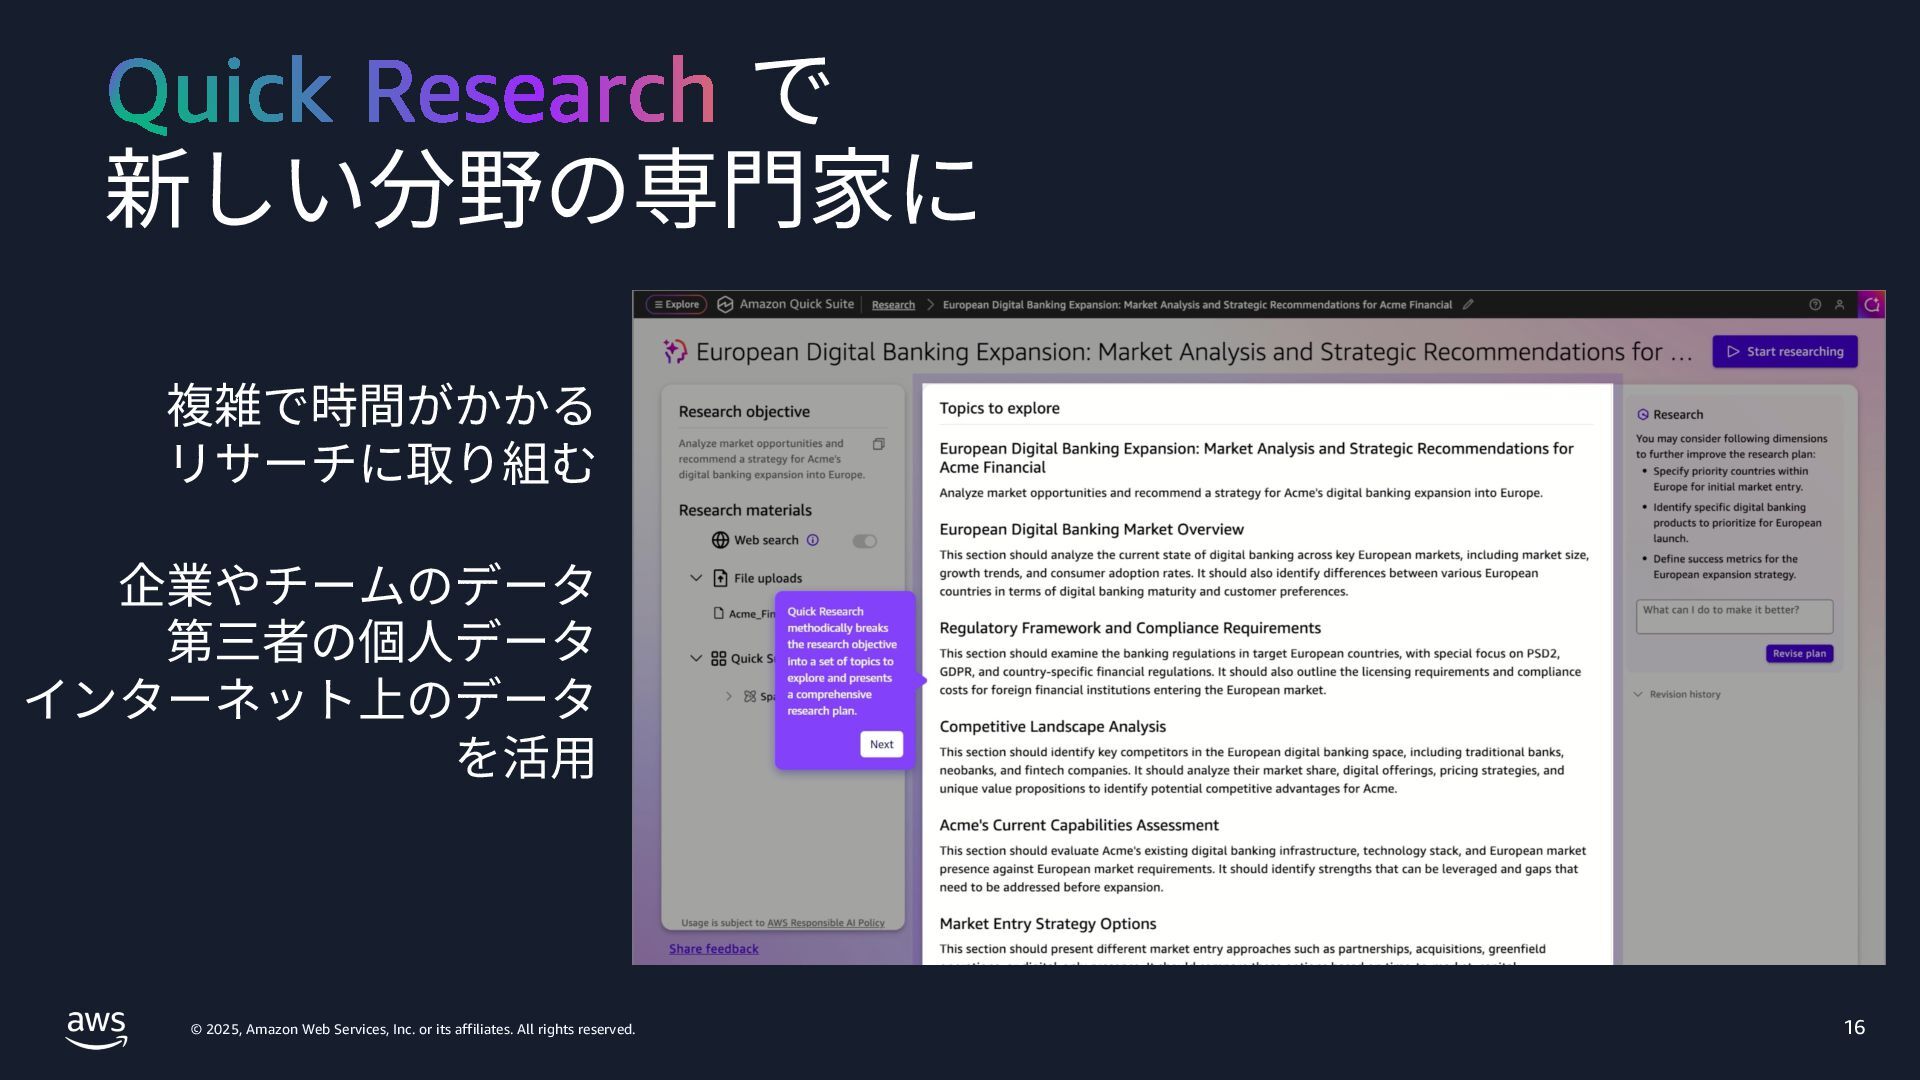Click the Start researching button
Image resolution: width=1920 pixels, height=1080 pixels.
[x=1785, y=351]
